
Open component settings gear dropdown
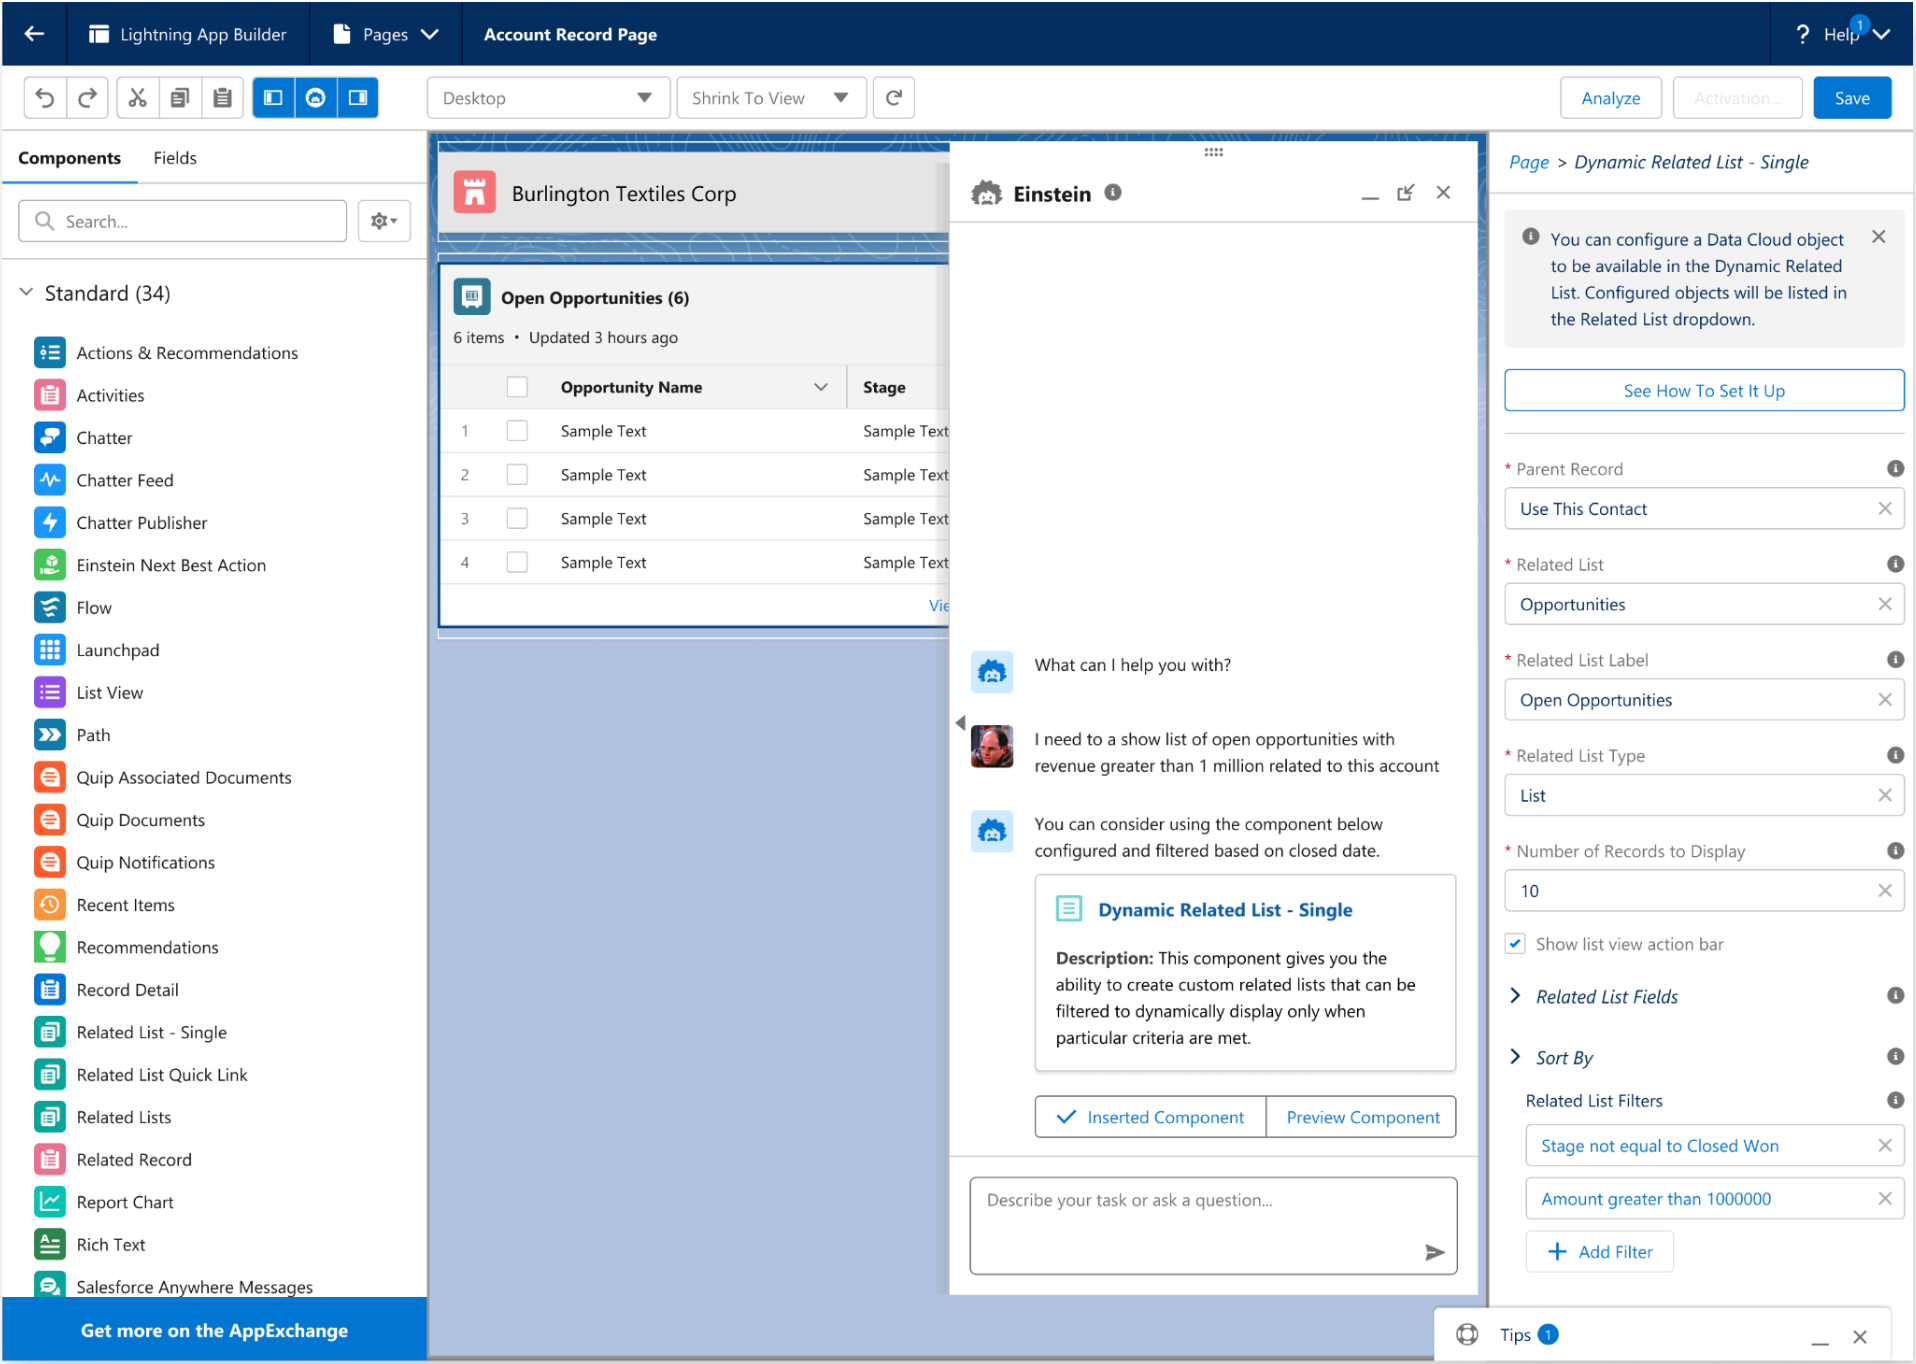click(x=384, y=221)
